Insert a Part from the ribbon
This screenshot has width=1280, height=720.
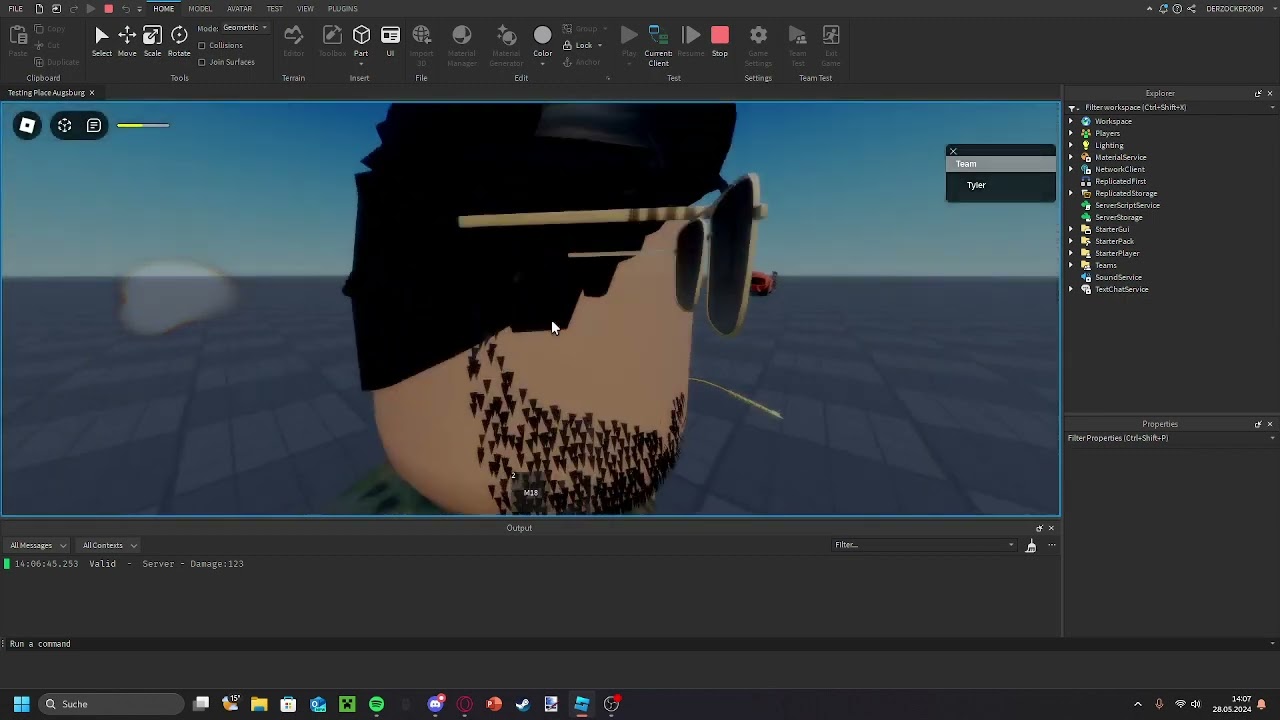click(x=361, y=40)
